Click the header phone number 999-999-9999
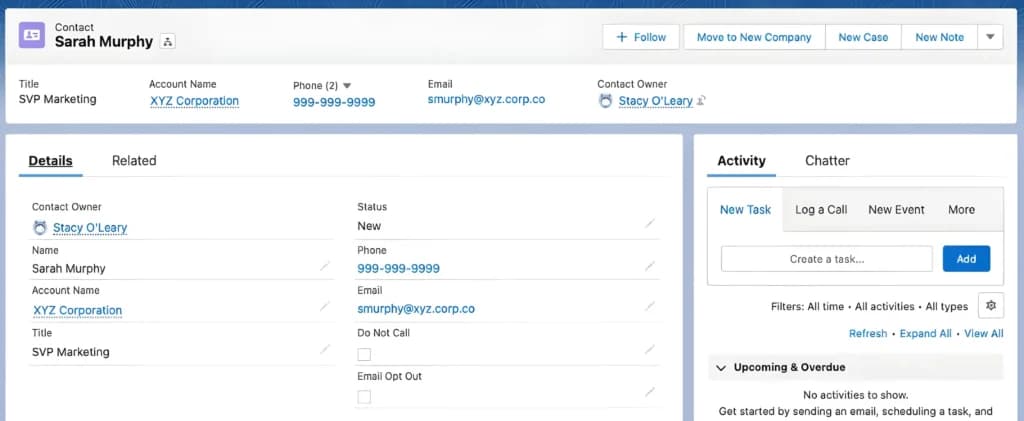1024x421 pixels. coord(334,102)
